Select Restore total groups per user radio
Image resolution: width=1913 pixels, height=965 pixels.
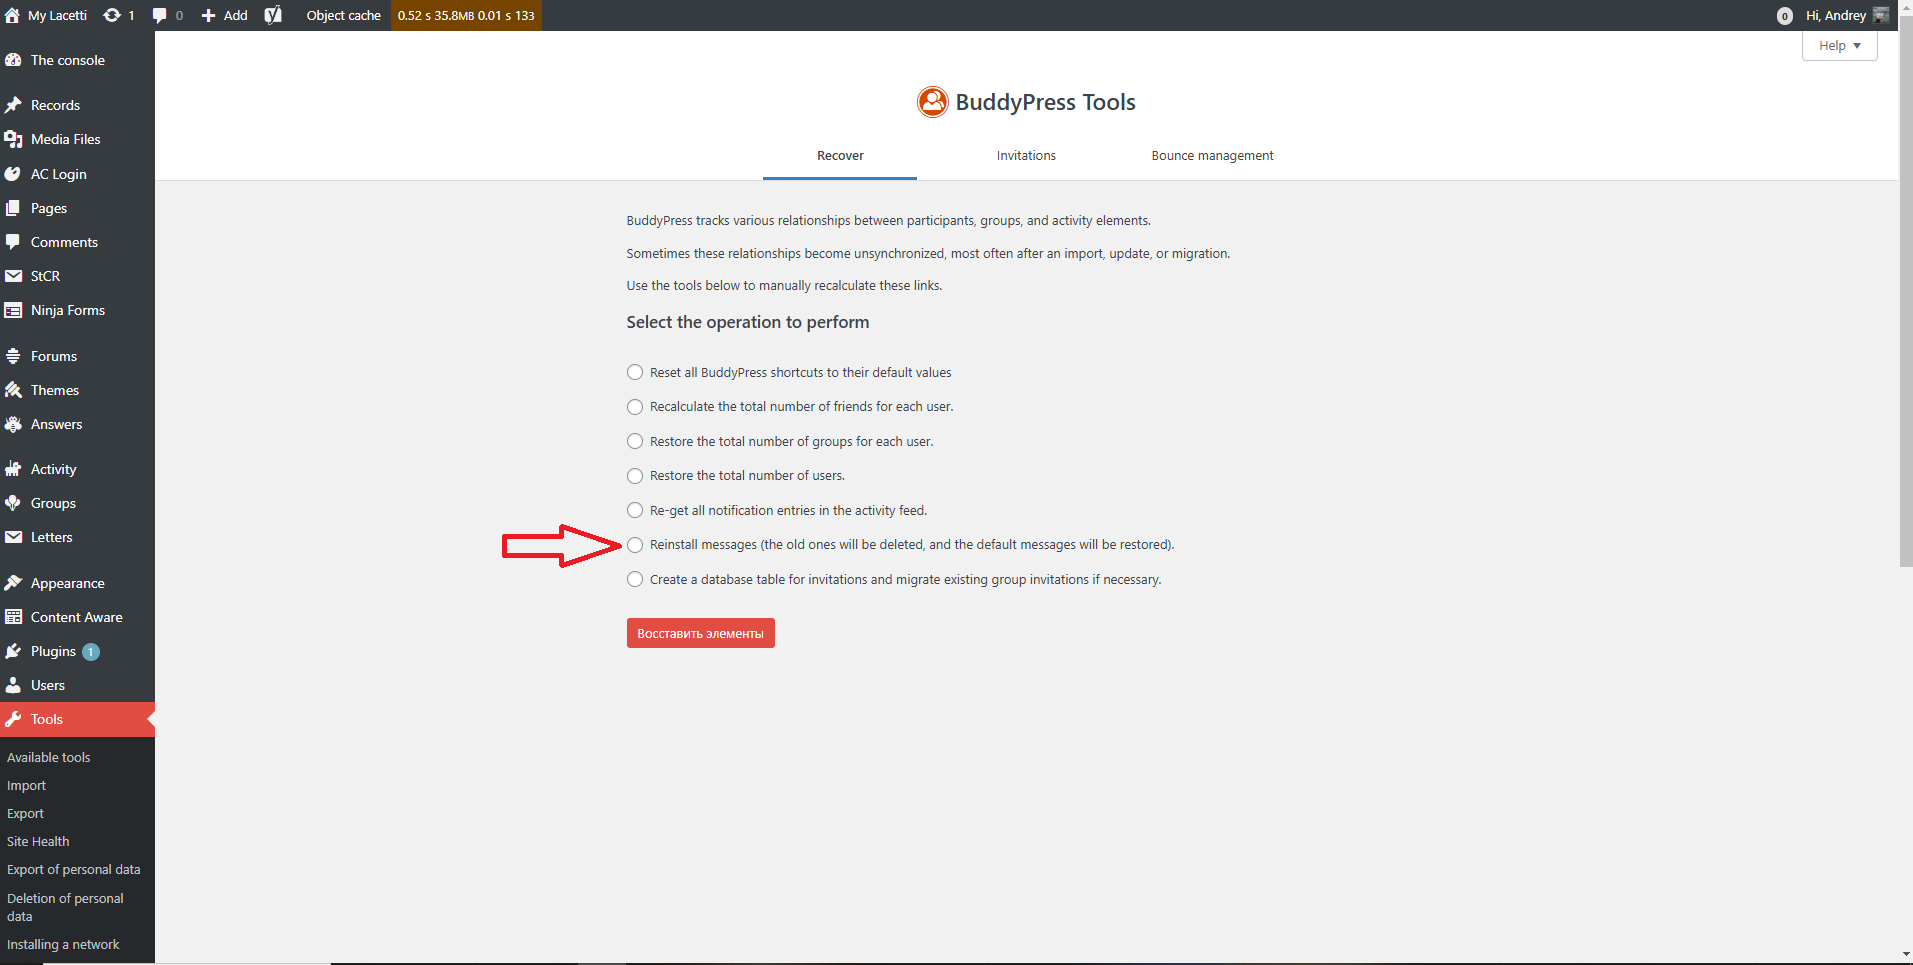[635, 441]
